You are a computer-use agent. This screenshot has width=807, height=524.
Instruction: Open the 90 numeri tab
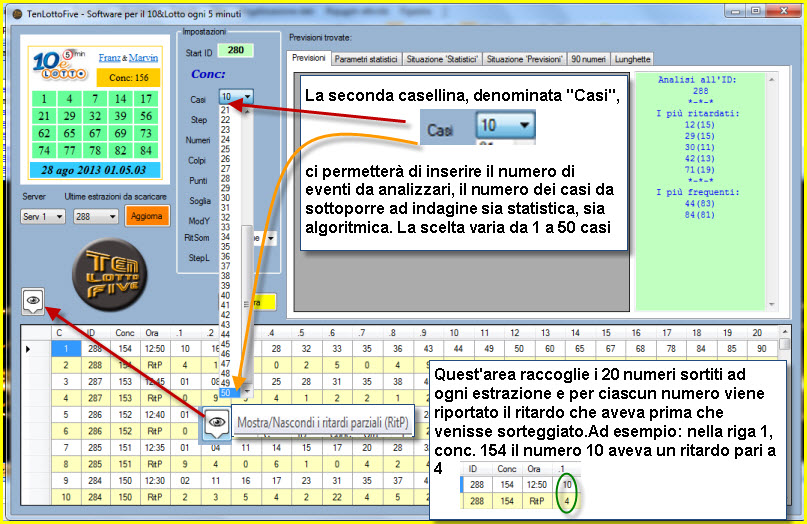pyautogui.click(x=588, y=59)
